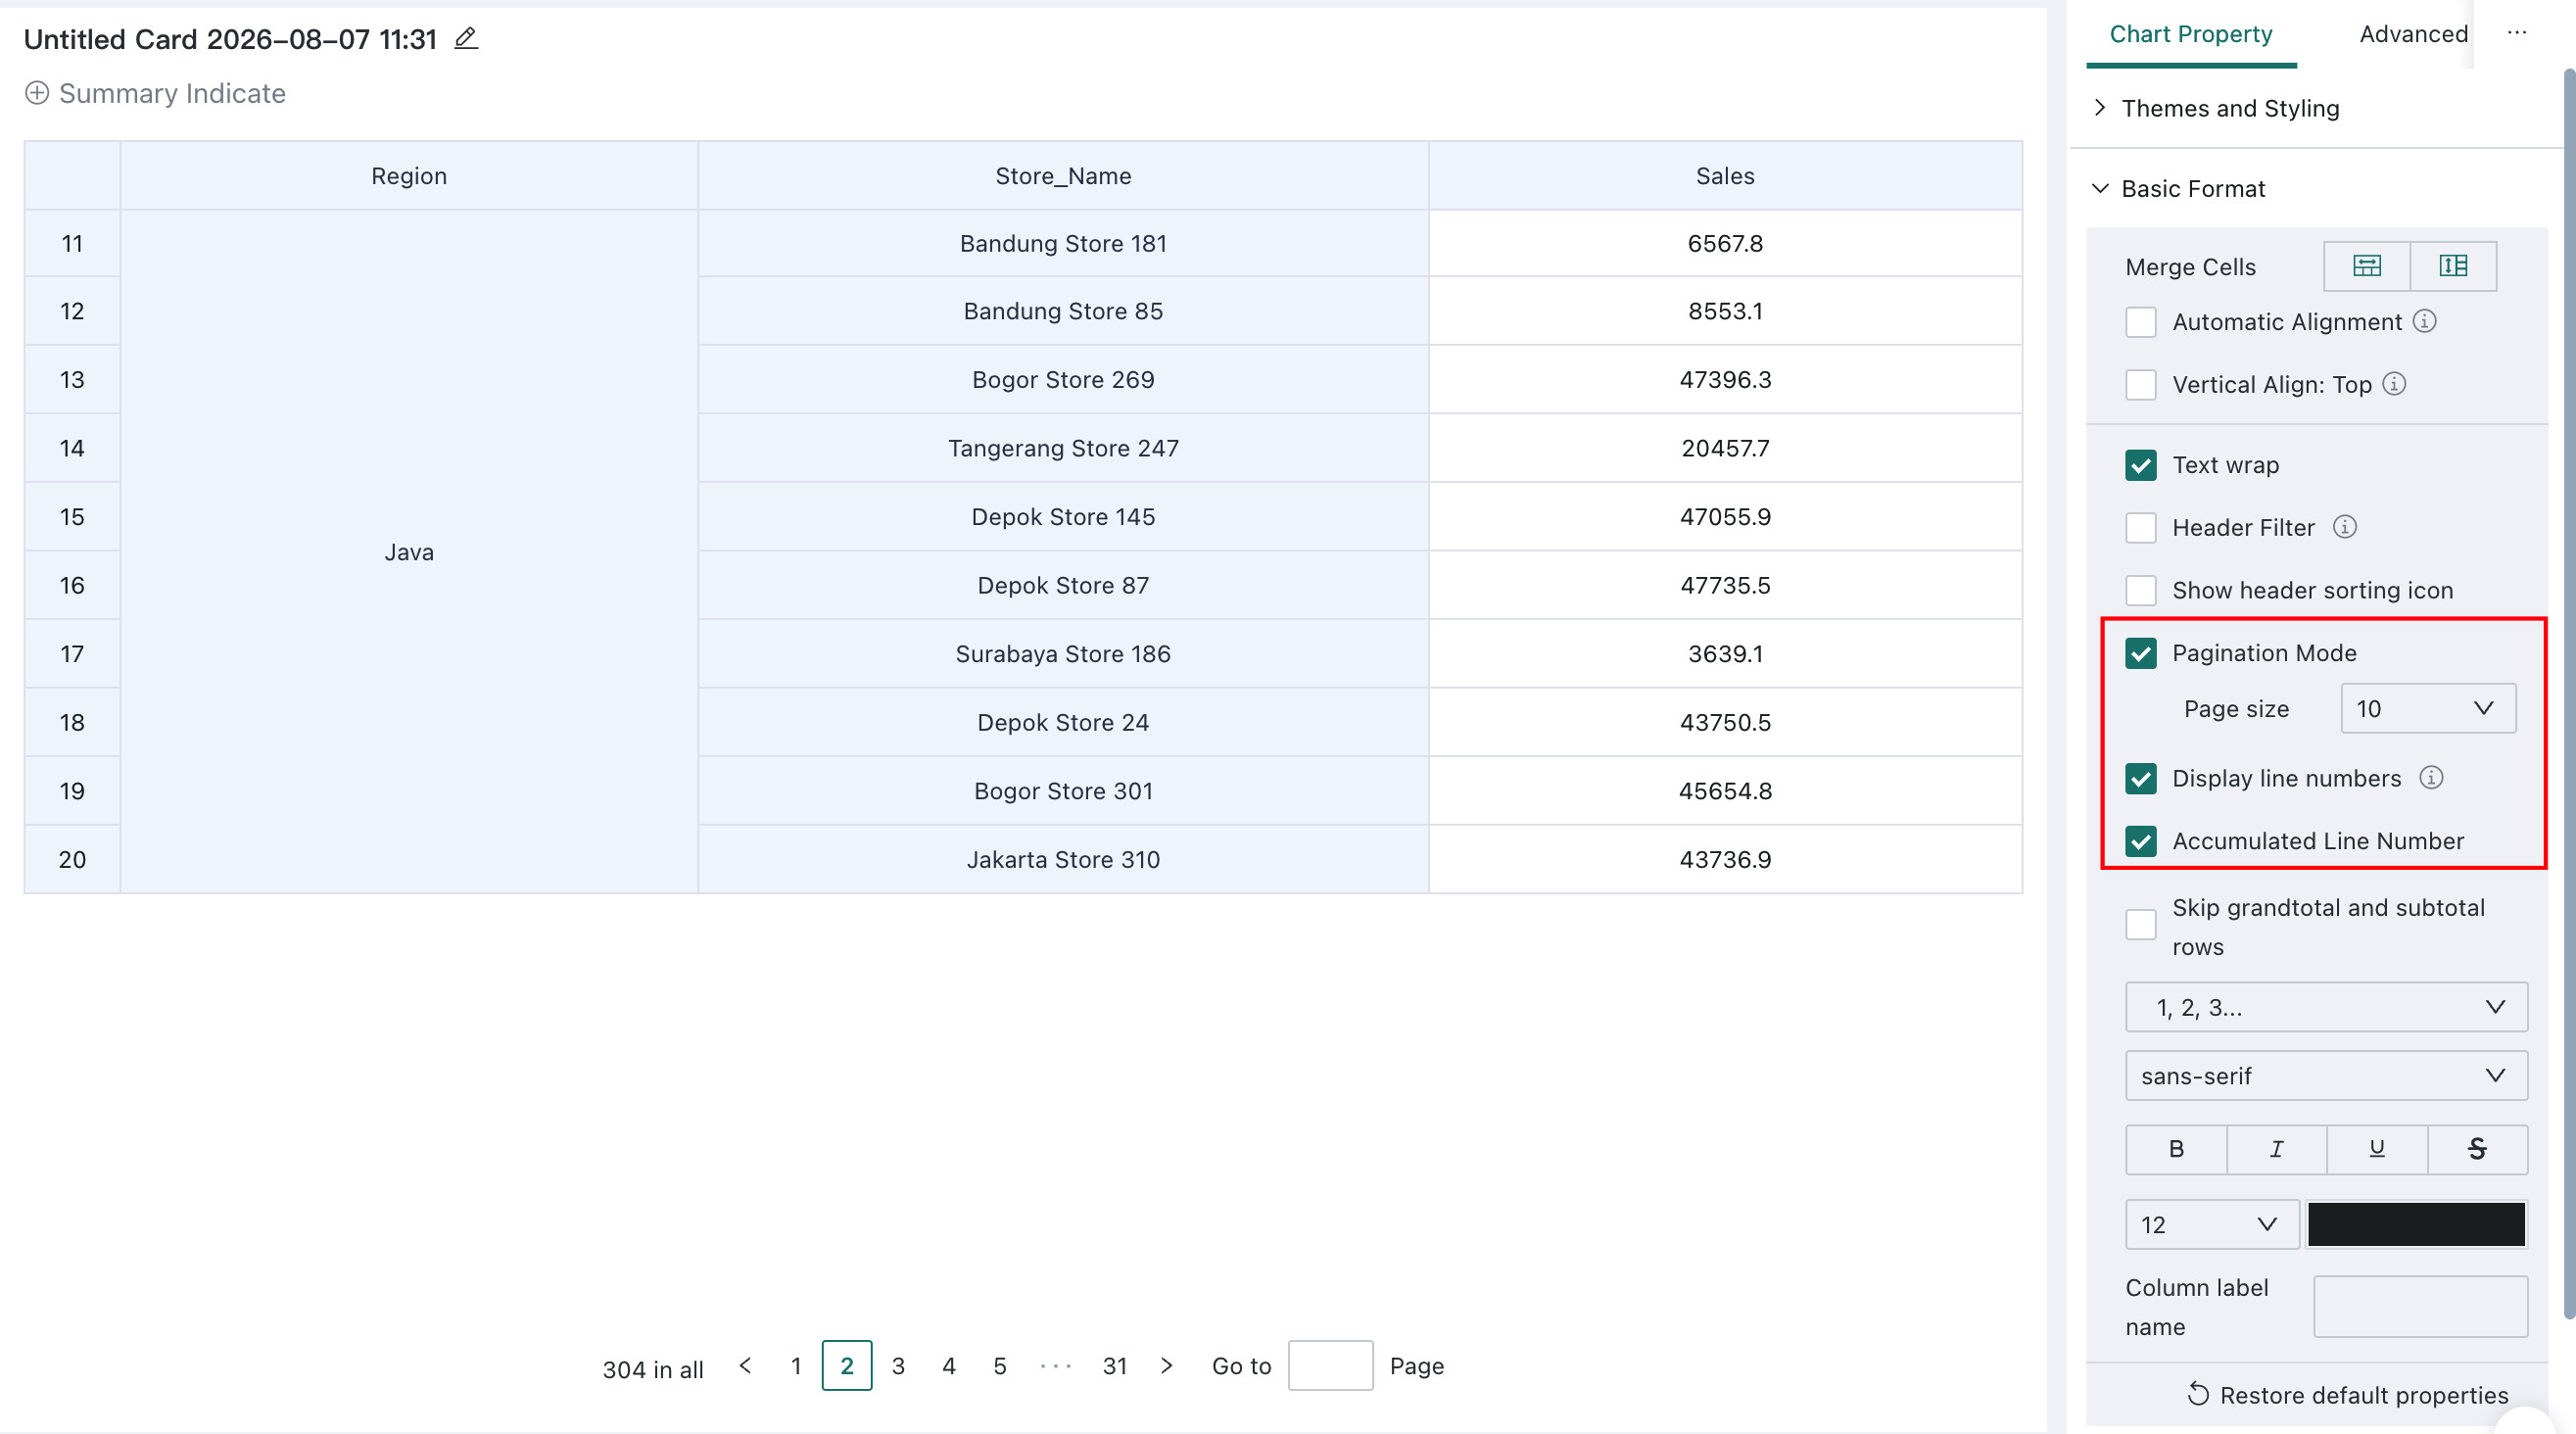The width and height of the screenshot is (2576, 1434).
Task: Go to page 5
Action: (x=1000, y=1366)
